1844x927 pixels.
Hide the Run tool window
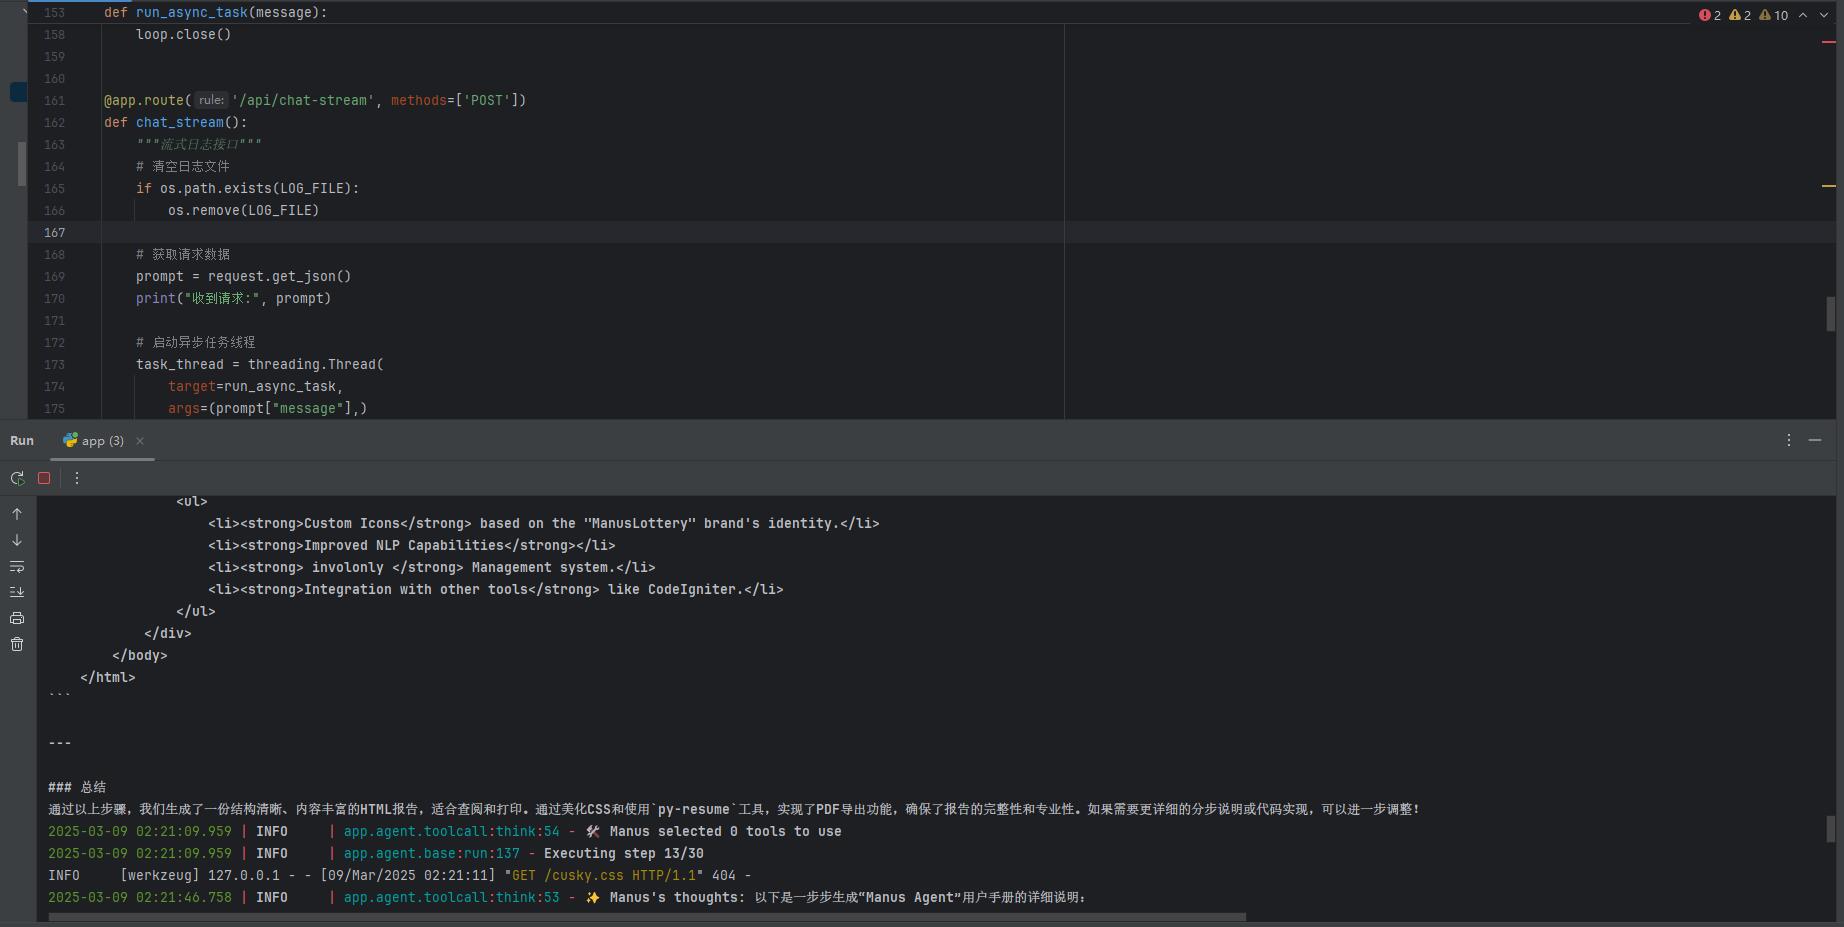pos(1815,440)
